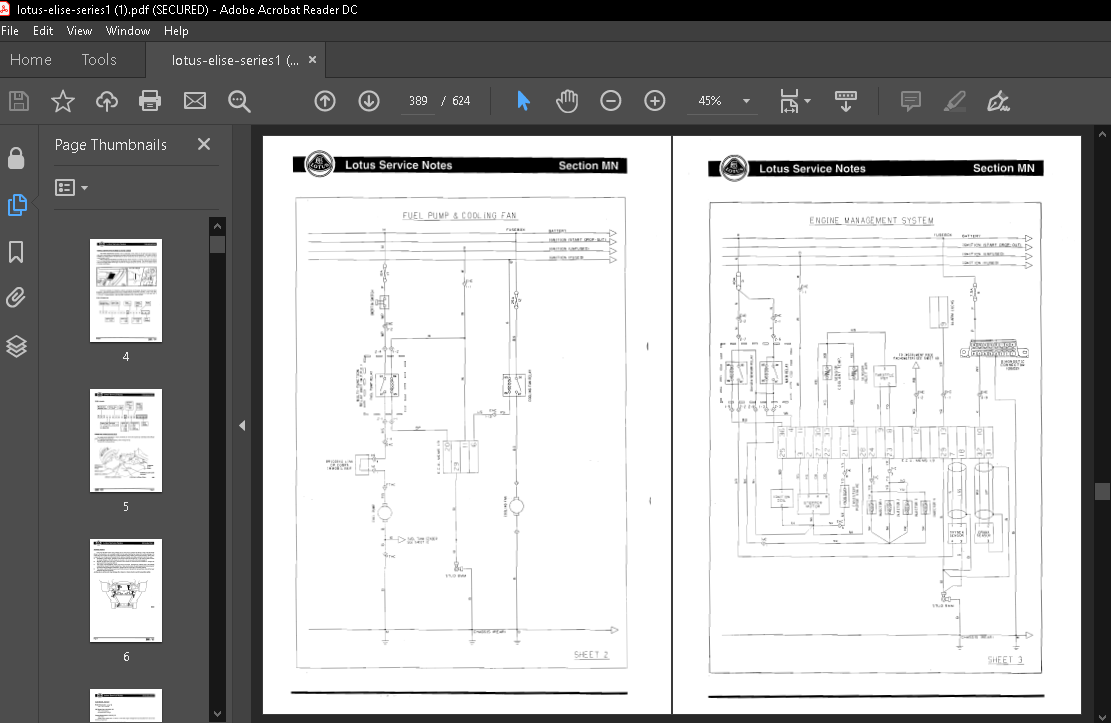This screenshot has width=1111, height=723.
Task: Click the scrolling mode keyboard icon
Action: pyautogui.click(x=846, y=101)
